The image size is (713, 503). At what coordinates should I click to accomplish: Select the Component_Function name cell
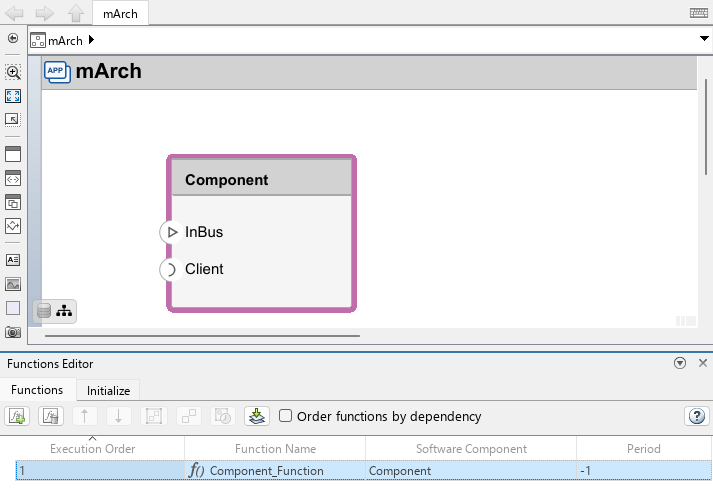275,471
